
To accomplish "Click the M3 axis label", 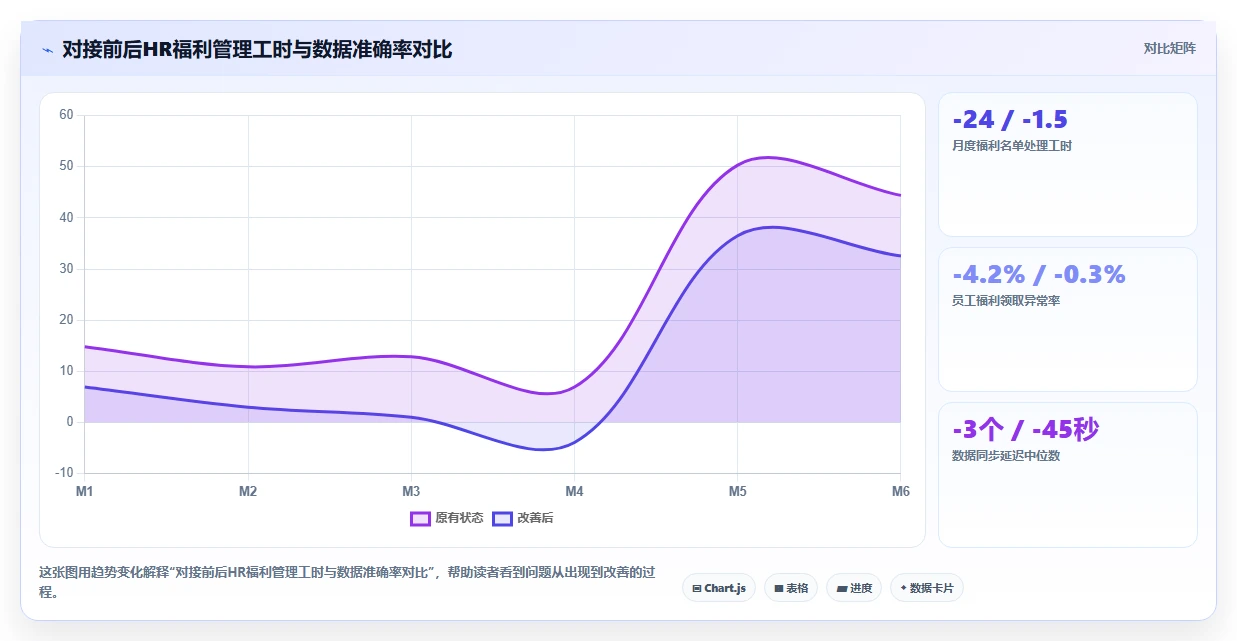I will 411,491.
